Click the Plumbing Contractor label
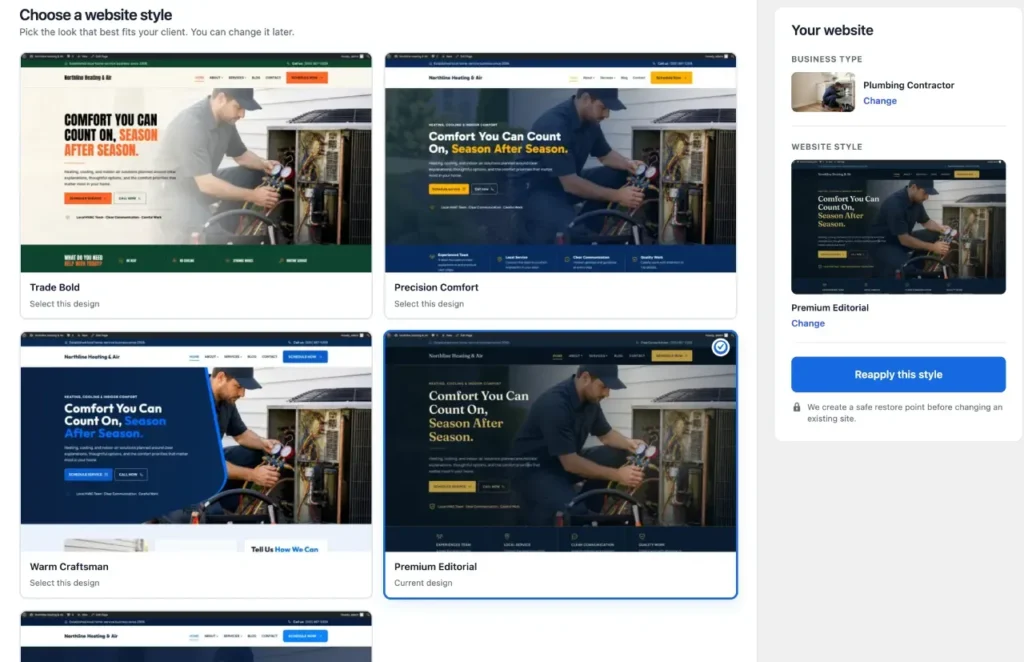Image resolution: width=1024 pixels, height=662 pixels. pyautogui.click(x=908, y=85)
